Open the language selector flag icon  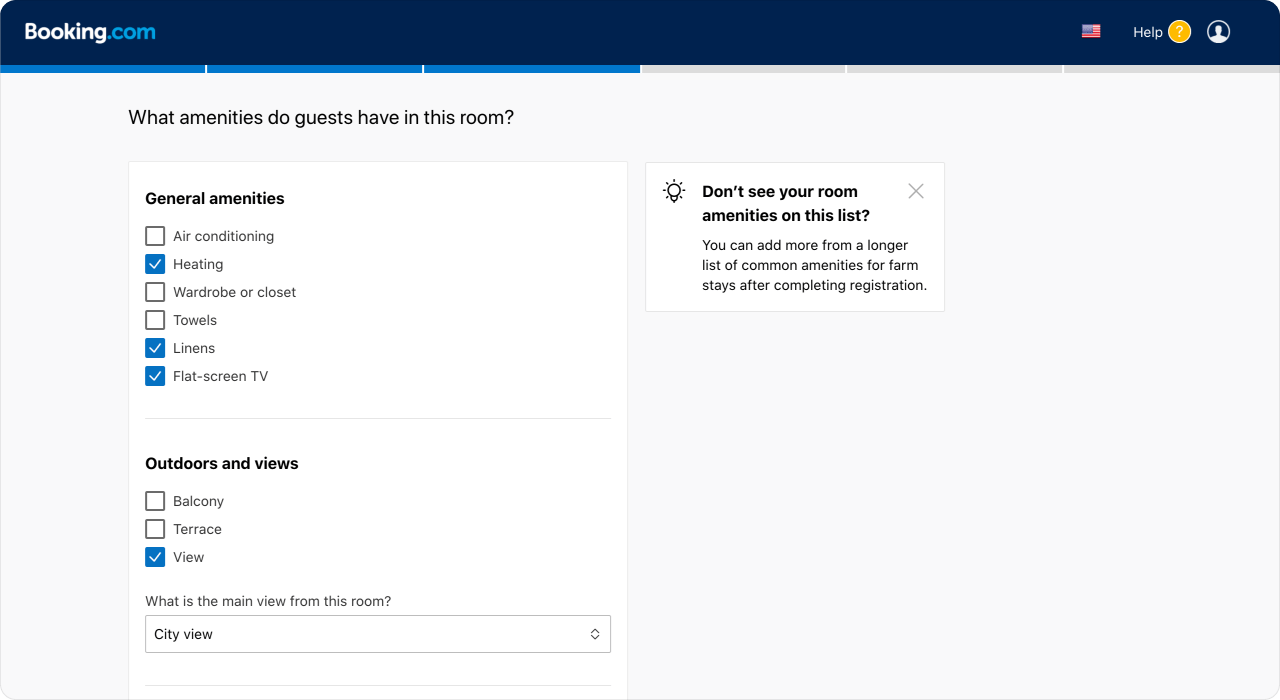click(1091, 31)
